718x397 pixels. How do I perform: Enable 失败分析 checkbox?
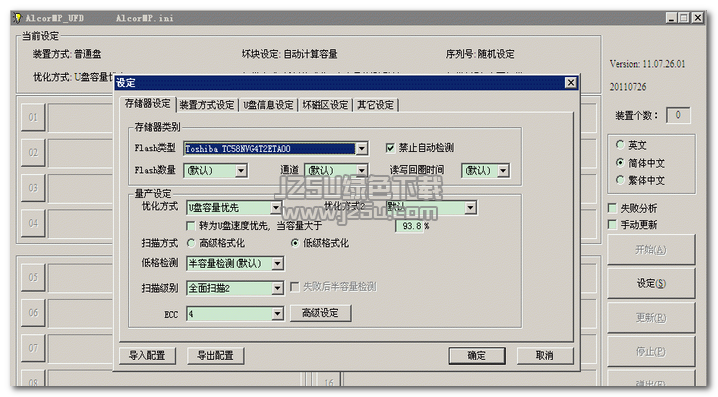(x=612, y=208)
